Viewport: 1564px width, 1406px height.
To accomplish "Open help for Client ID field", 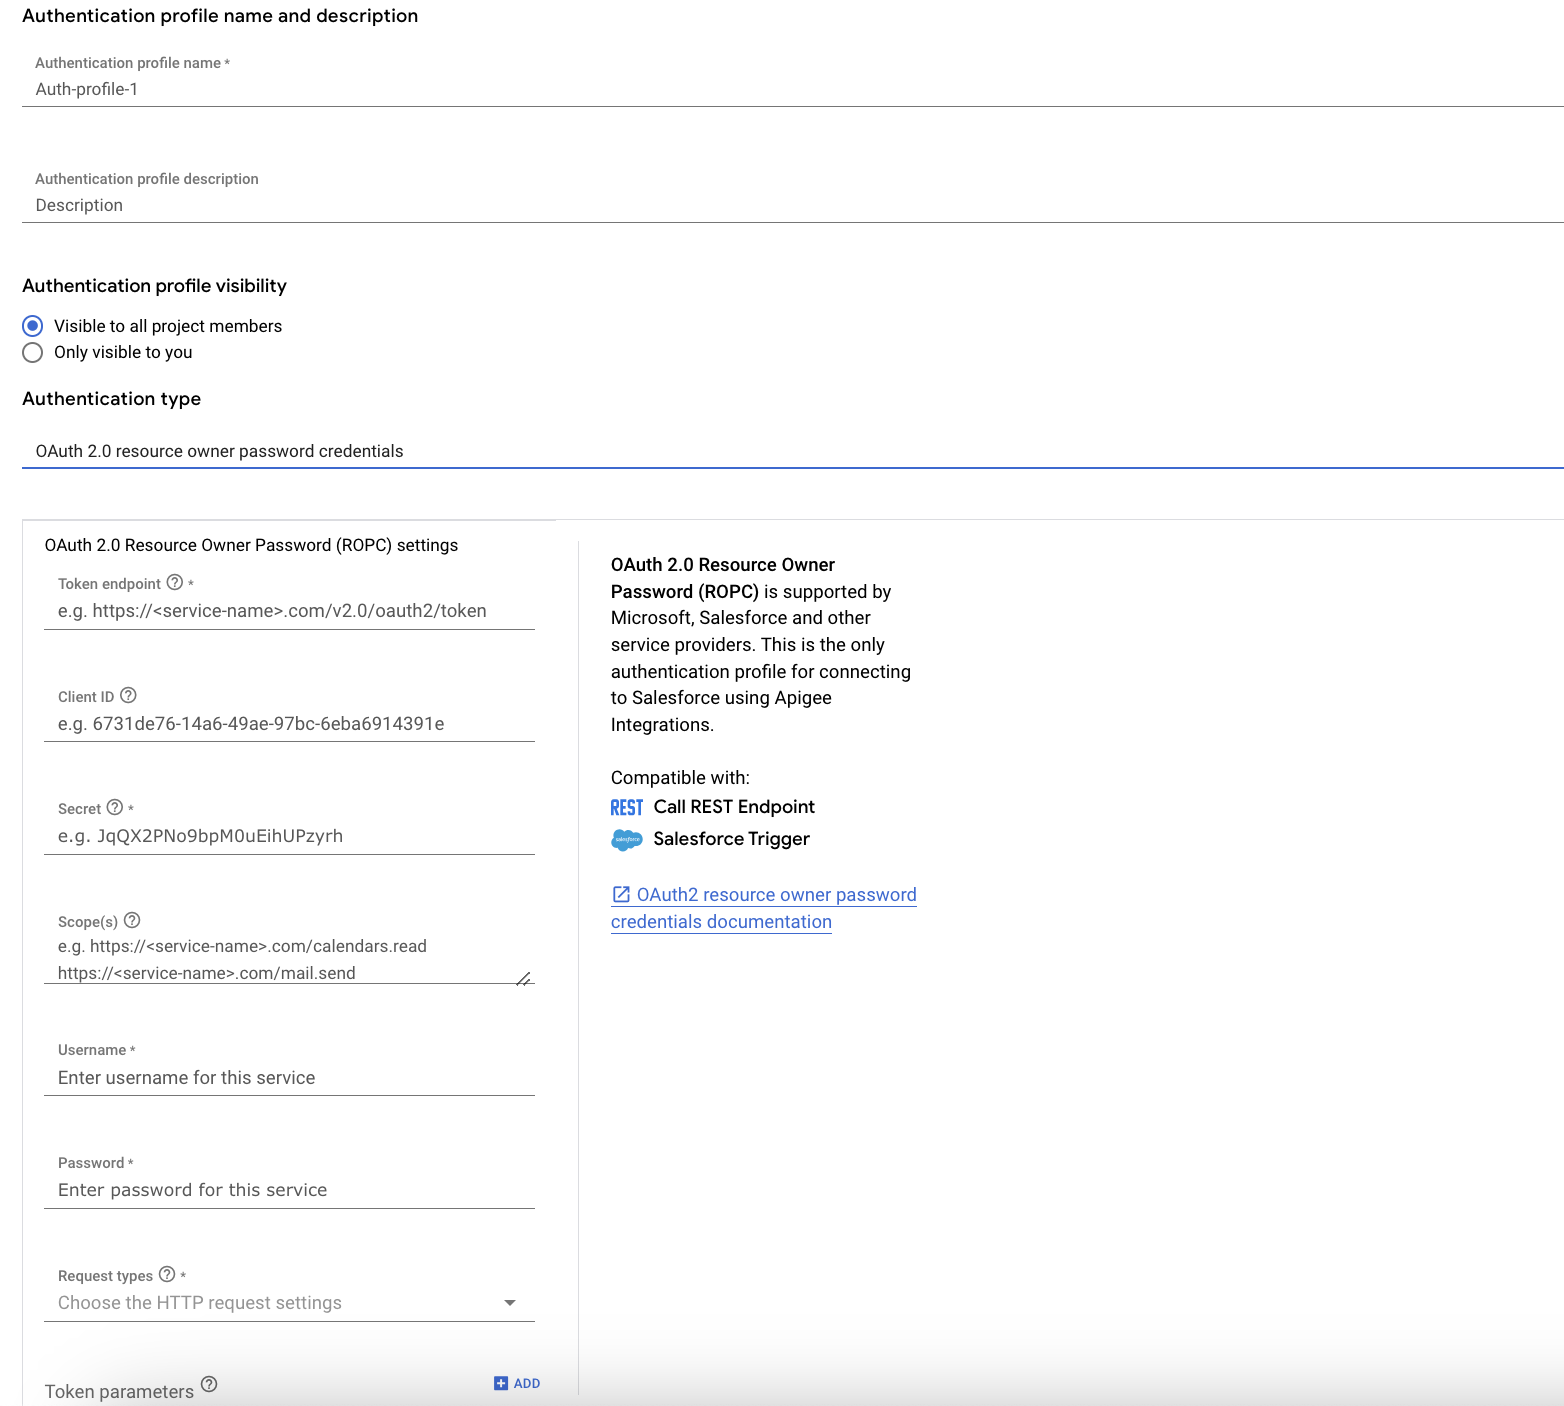I will tap(129, 694).
